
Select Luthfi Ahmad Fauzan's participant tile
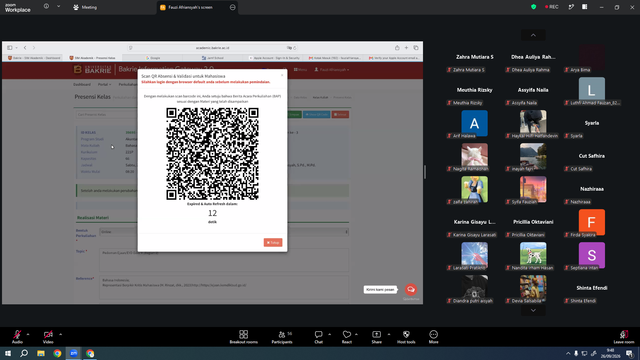click(592, 91)
